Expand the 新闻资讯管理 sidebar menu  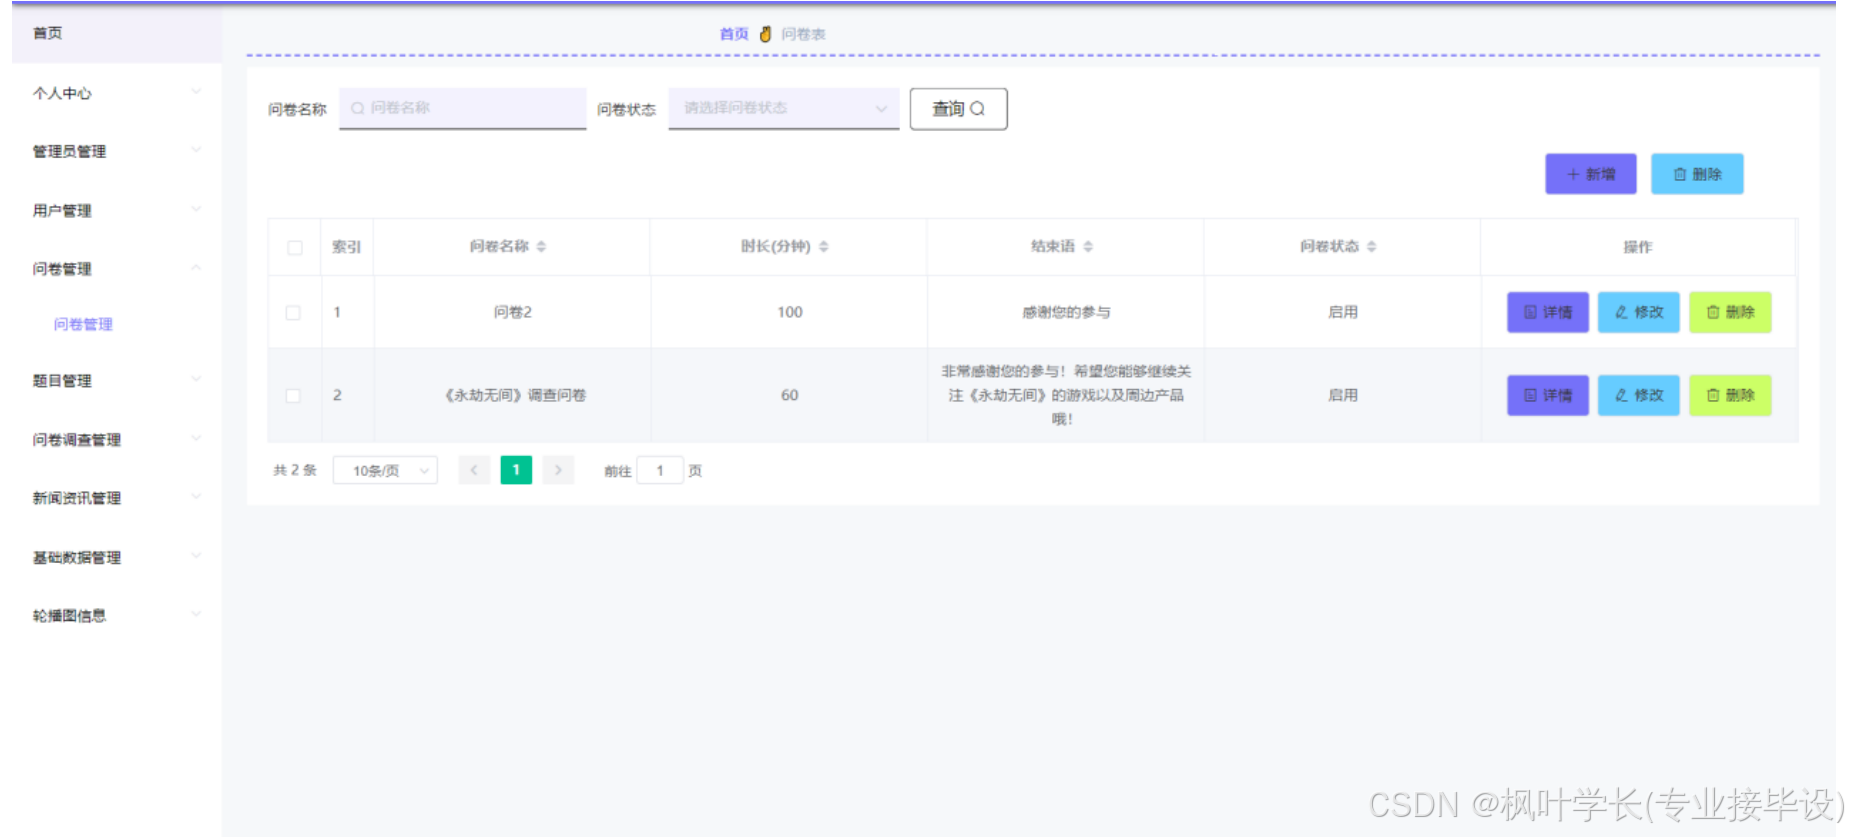pyautogui.click(x=116, y=497)
